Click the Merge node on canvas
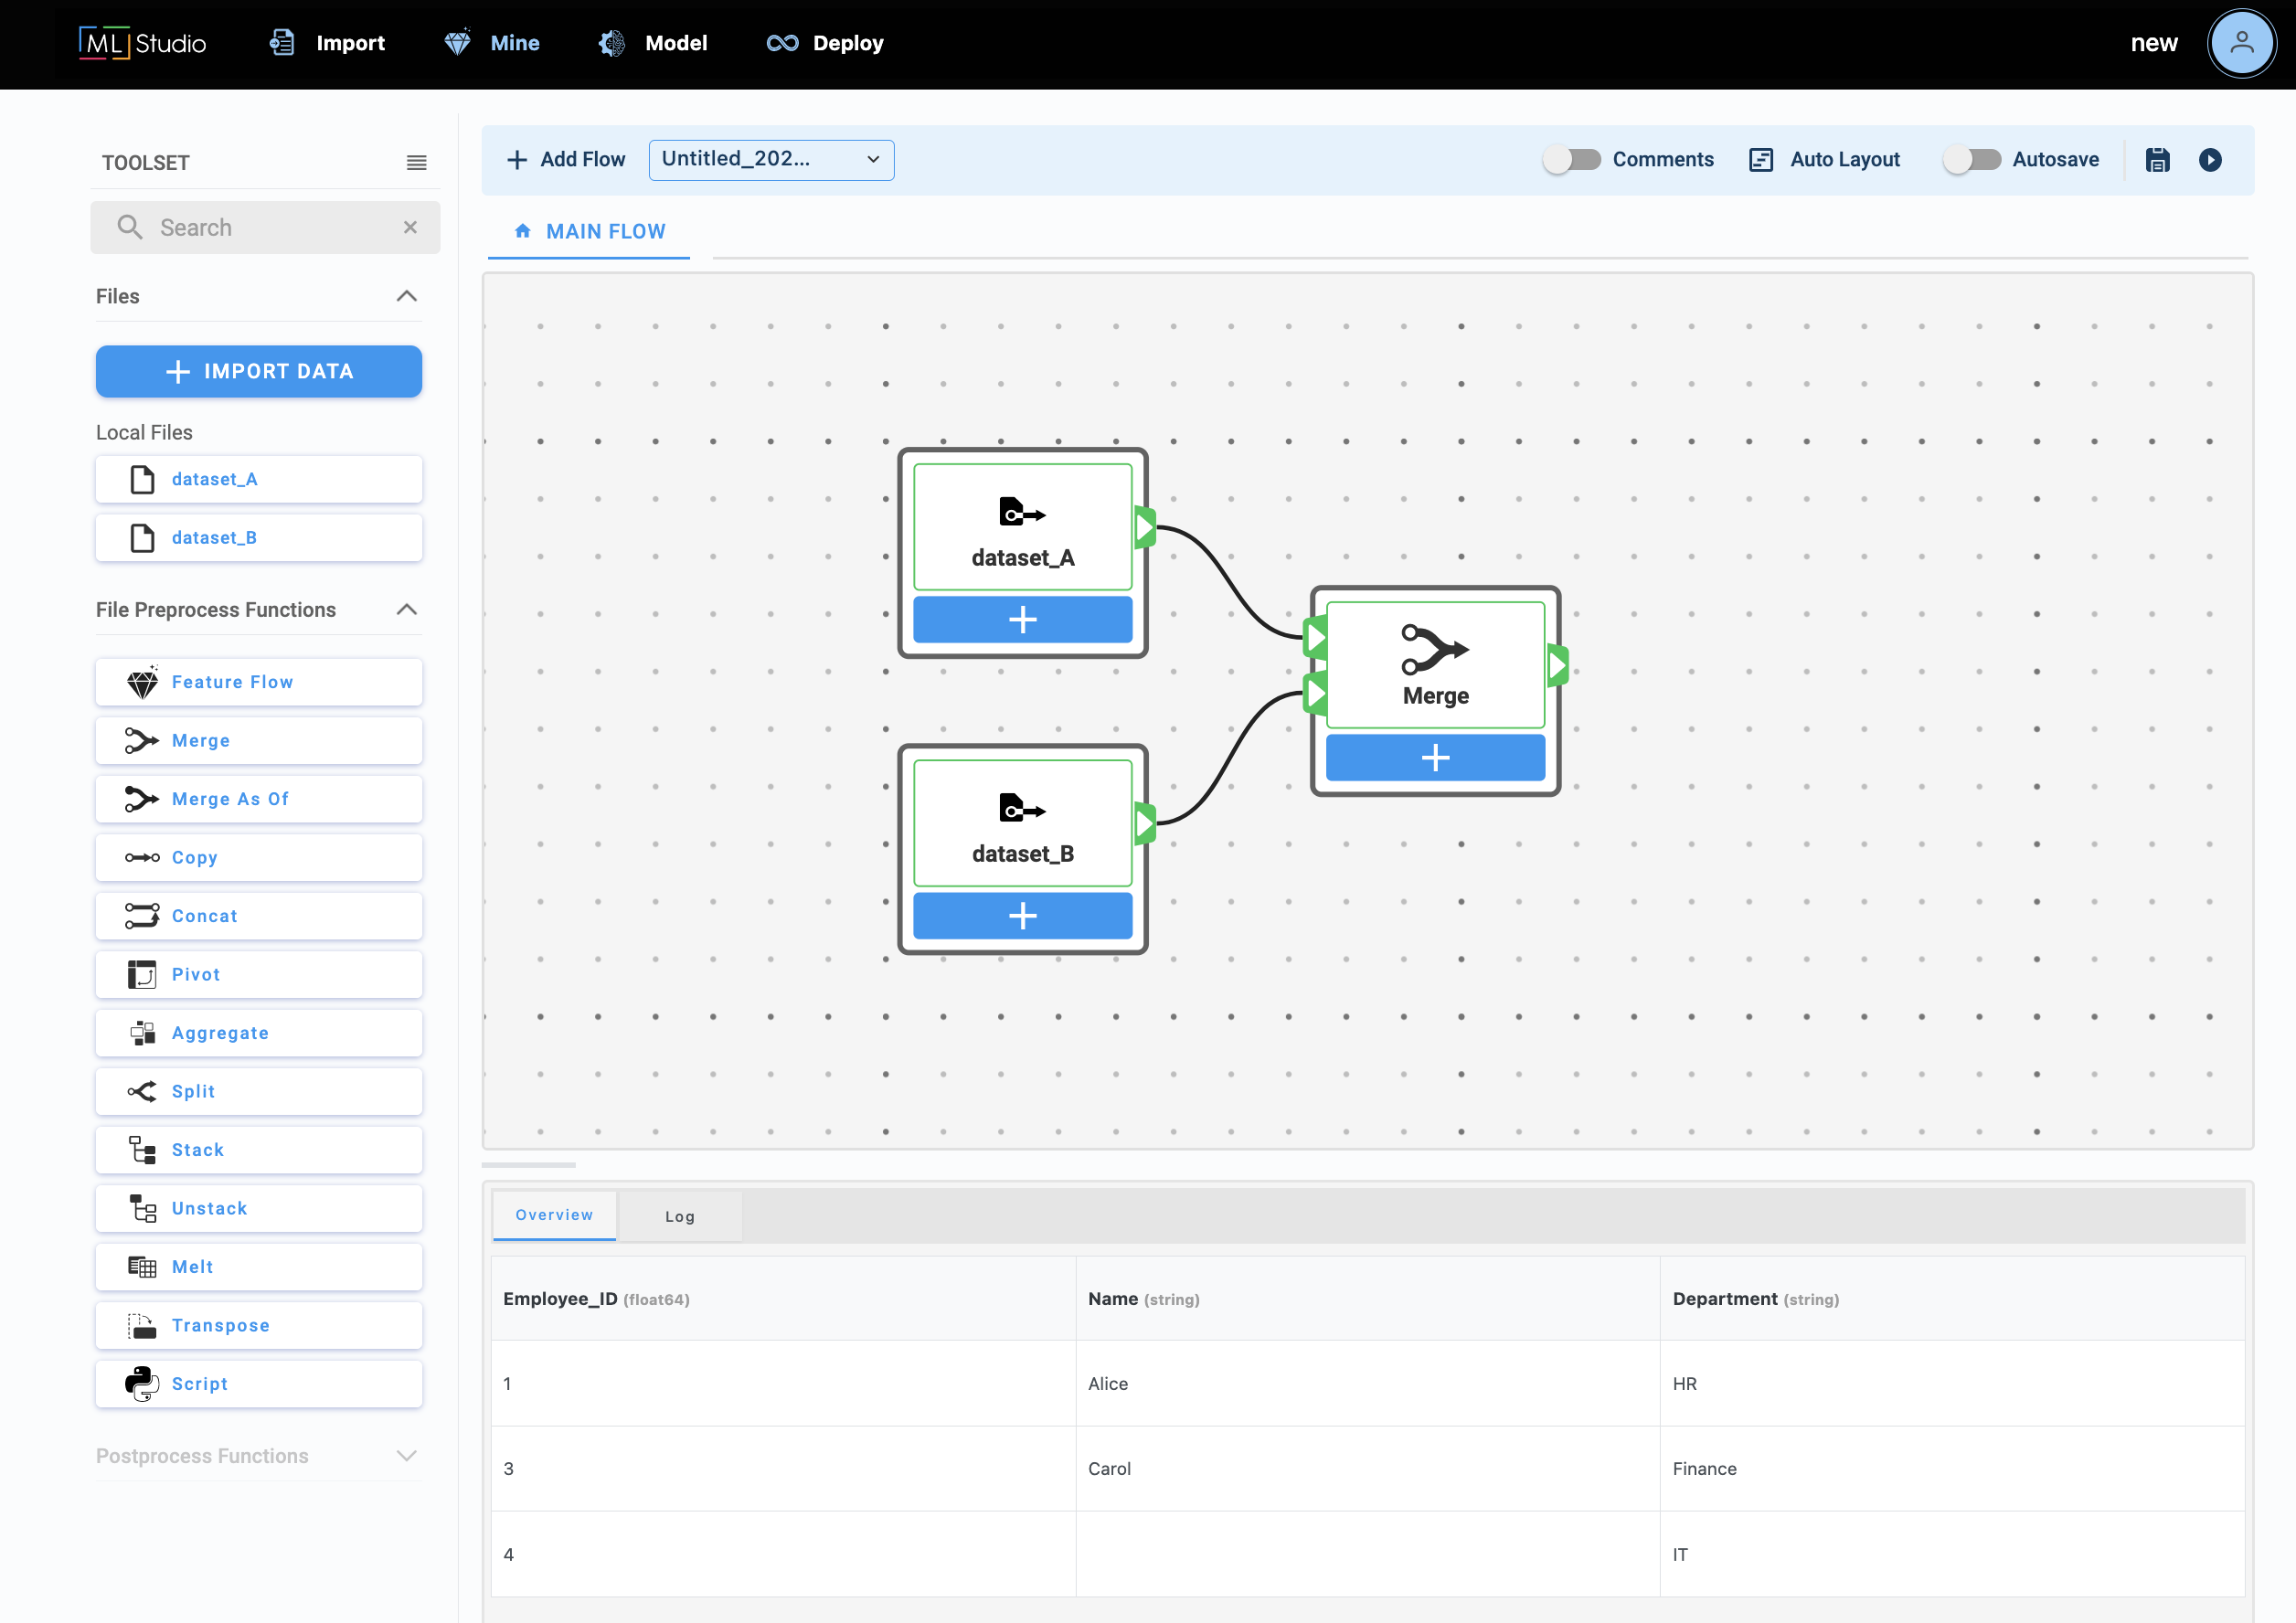The height and width of the screenshot is (1623, 2296). pos(1434,665)
